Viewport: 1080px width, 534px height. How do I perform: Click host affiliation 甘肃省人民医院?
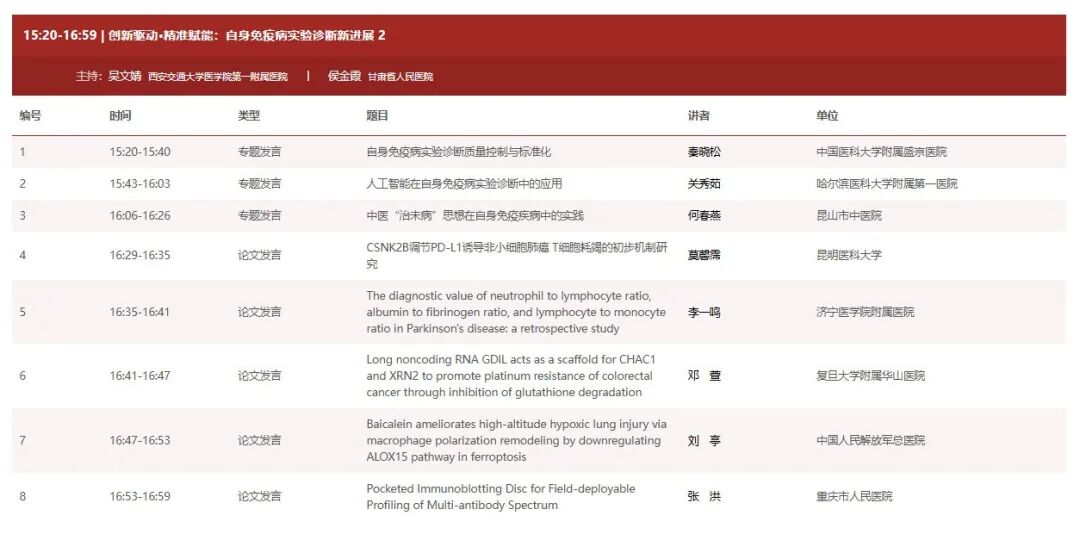[400, 76]
